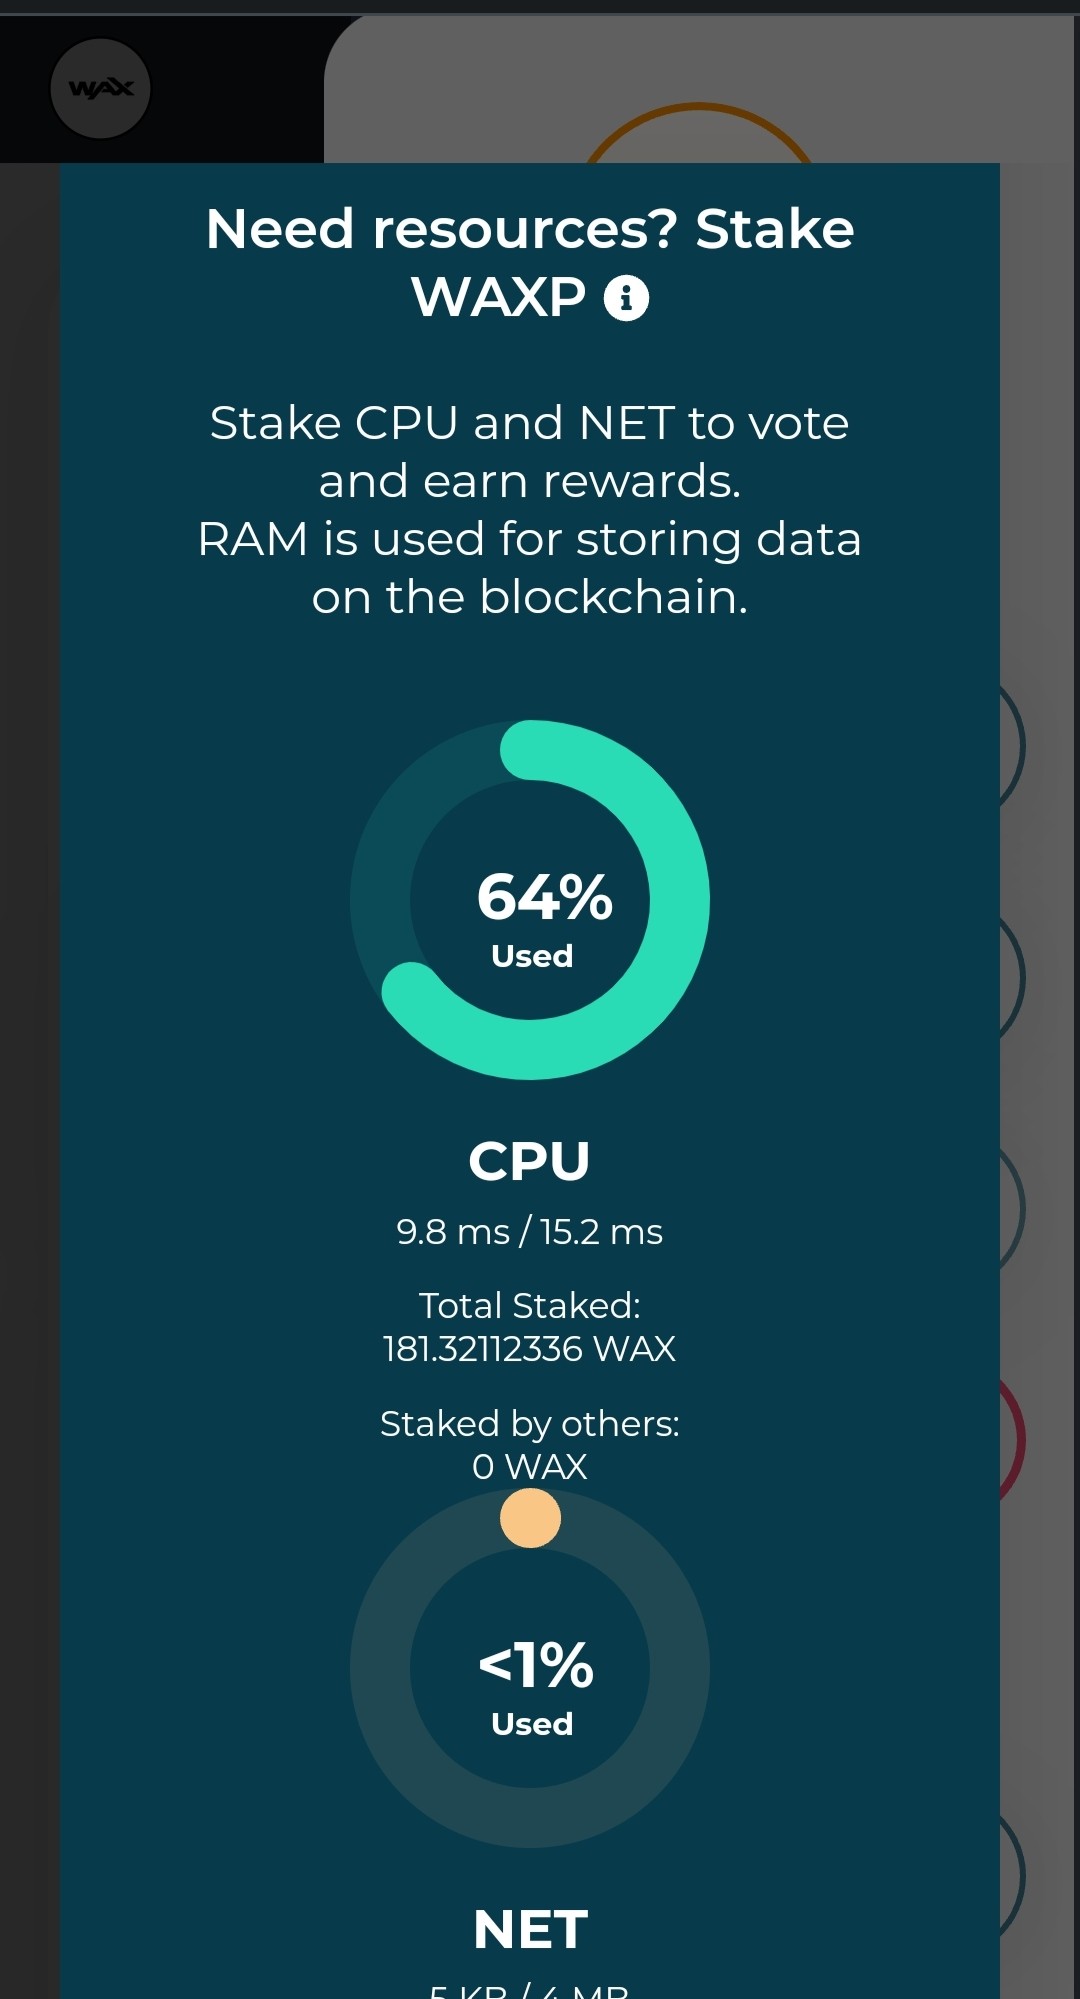Click the Need resources? Stake WAXP title
The height and width of the screenshot is (1999, 1080).
529,262
